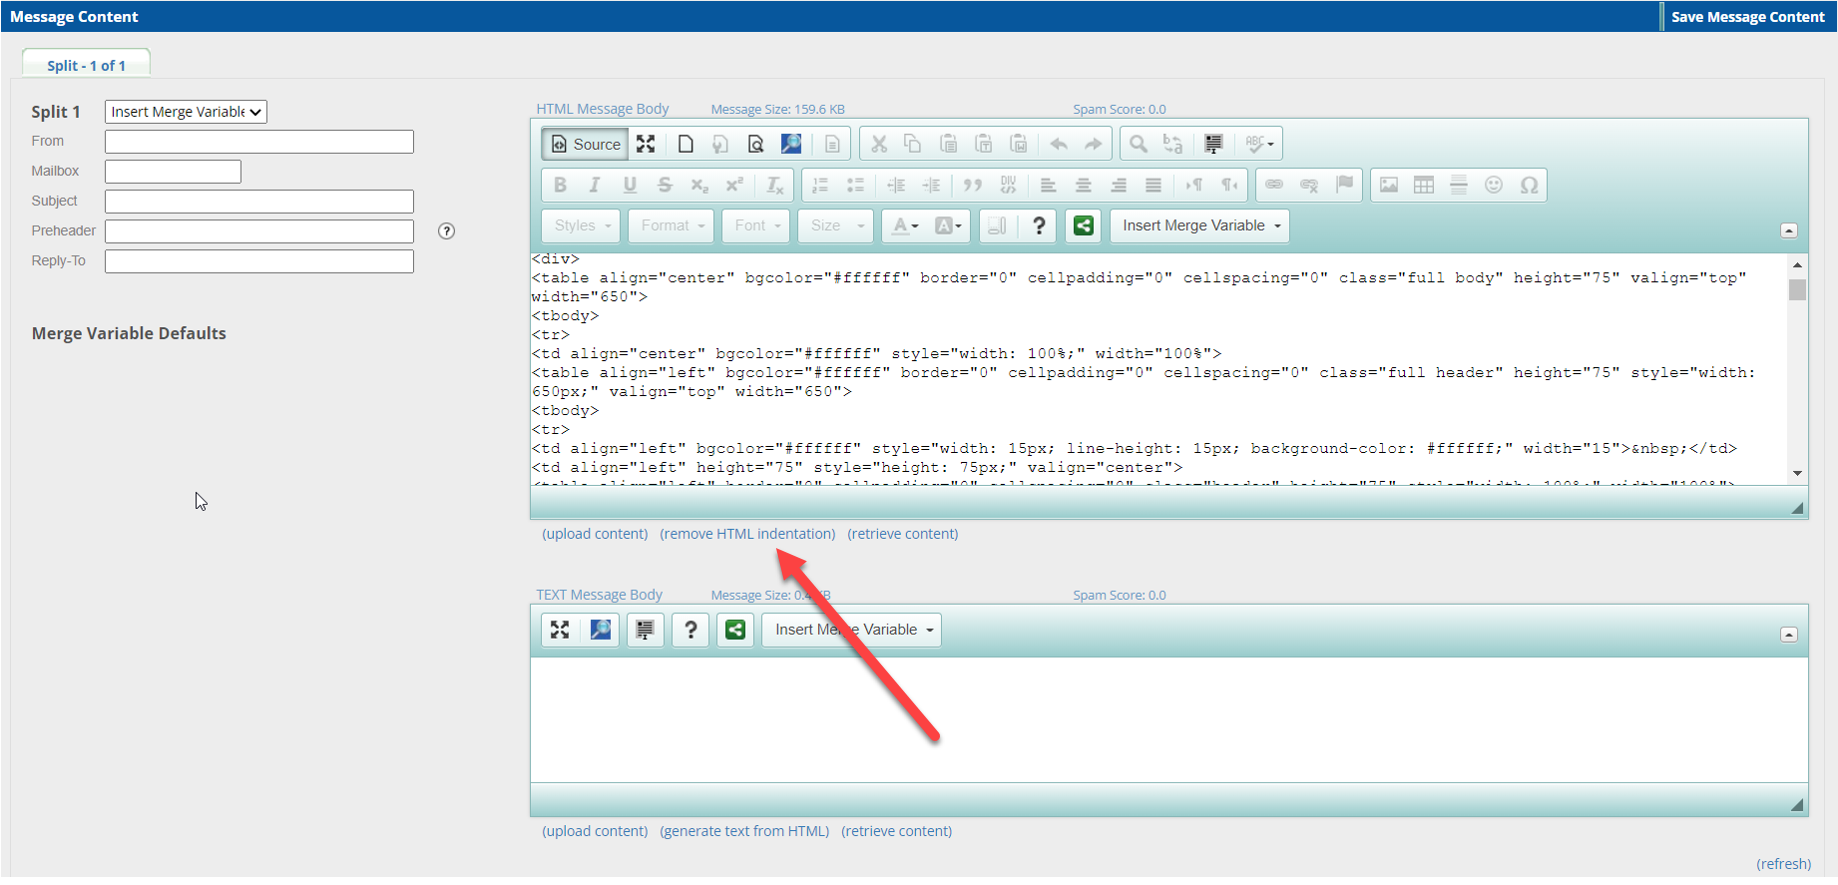Click the Subject input field
This screenshot has width=1838, height=885.
click(259, 201)
